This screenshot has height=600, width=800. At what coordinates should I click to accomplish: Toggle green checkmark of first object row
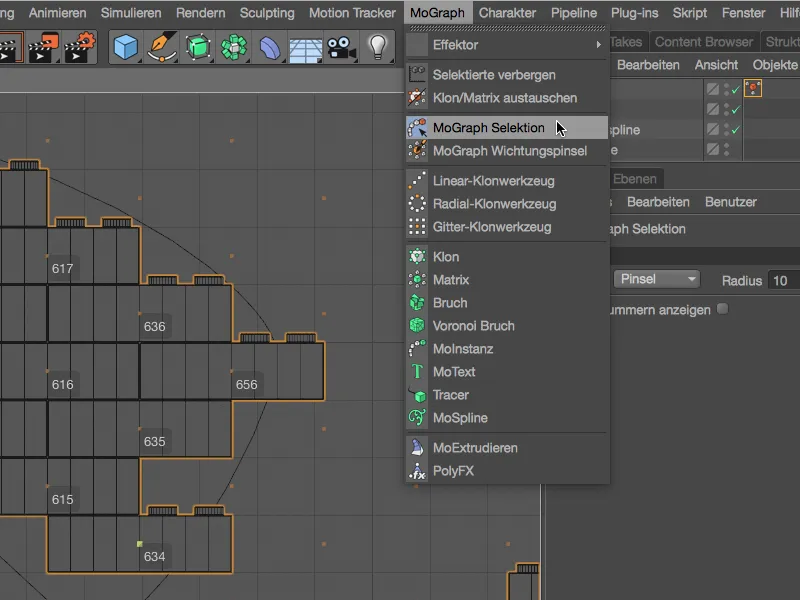[735, 88]
